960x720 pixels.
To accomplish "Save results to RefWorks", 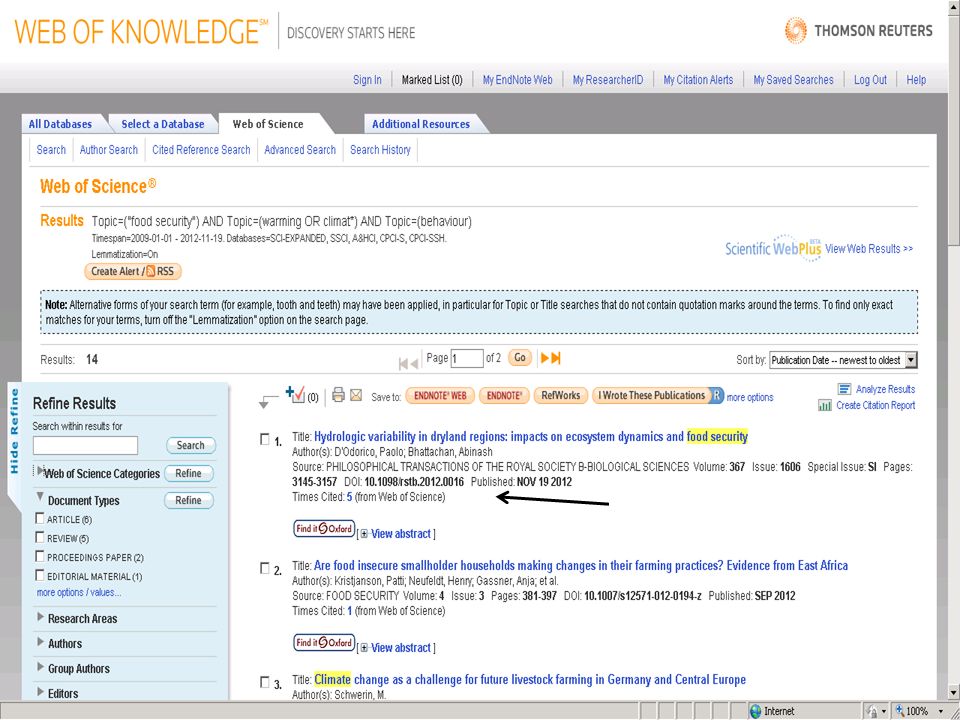I will point(561,396).
